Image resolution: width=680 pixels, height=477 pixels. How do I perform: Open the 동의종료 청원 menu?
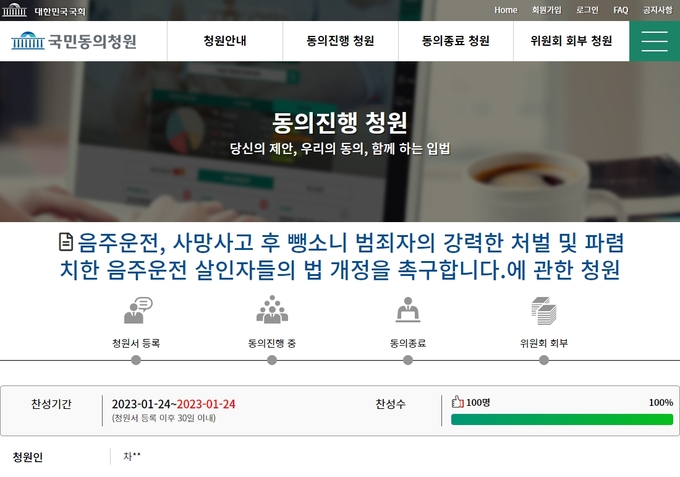455,41
